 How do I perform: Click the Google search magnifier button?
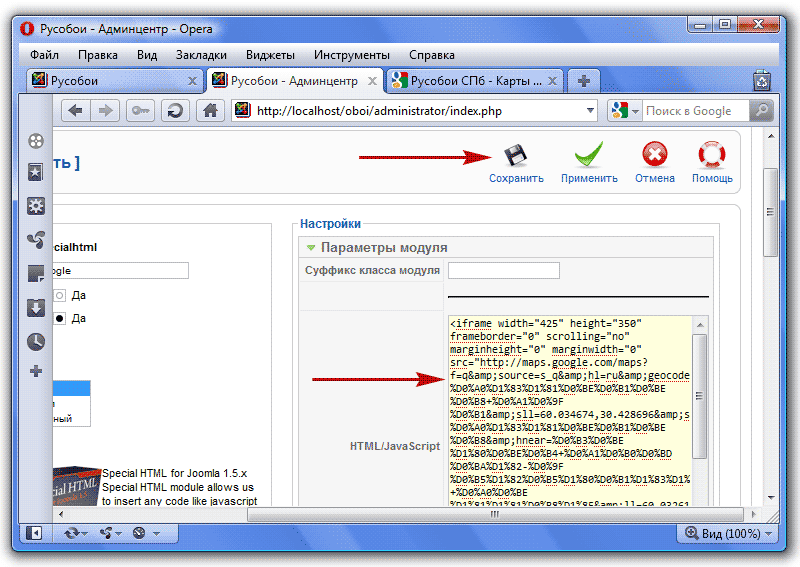coord(762,111)
